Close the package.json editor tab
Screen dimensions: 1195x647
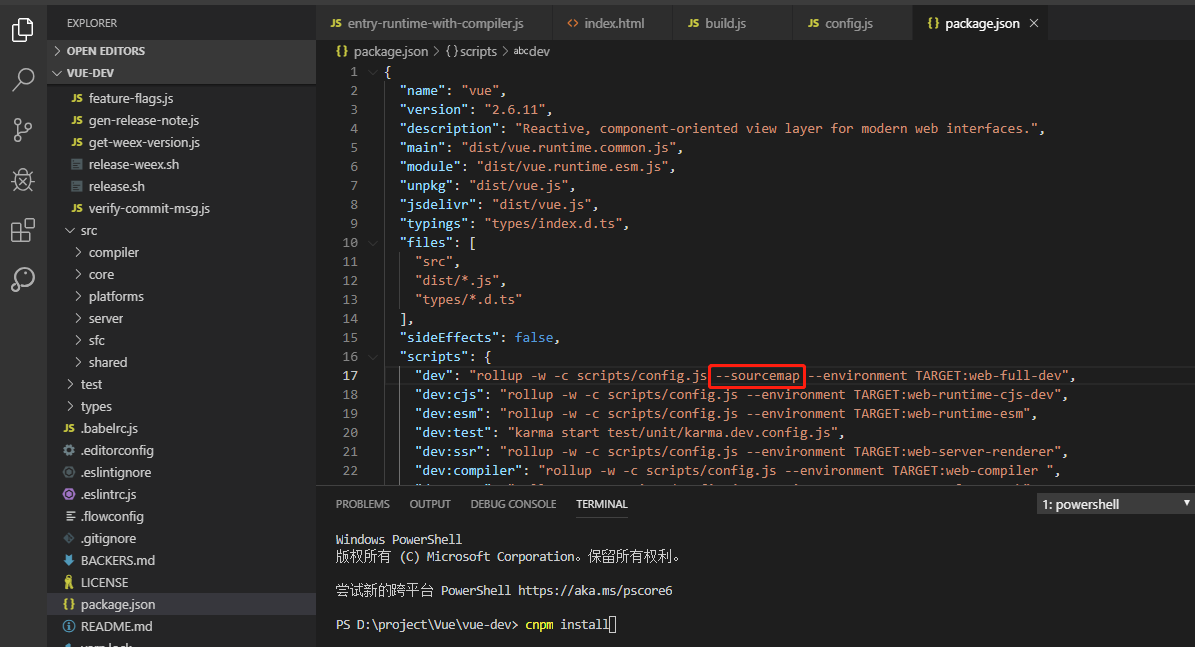(x=1033, y=24)
